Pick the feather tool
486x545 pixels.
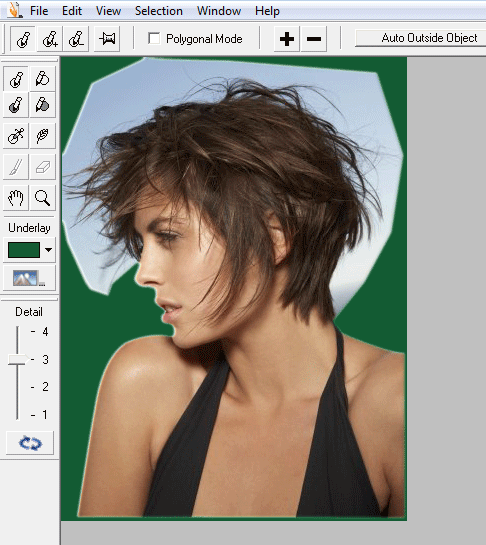coord(42,136)
